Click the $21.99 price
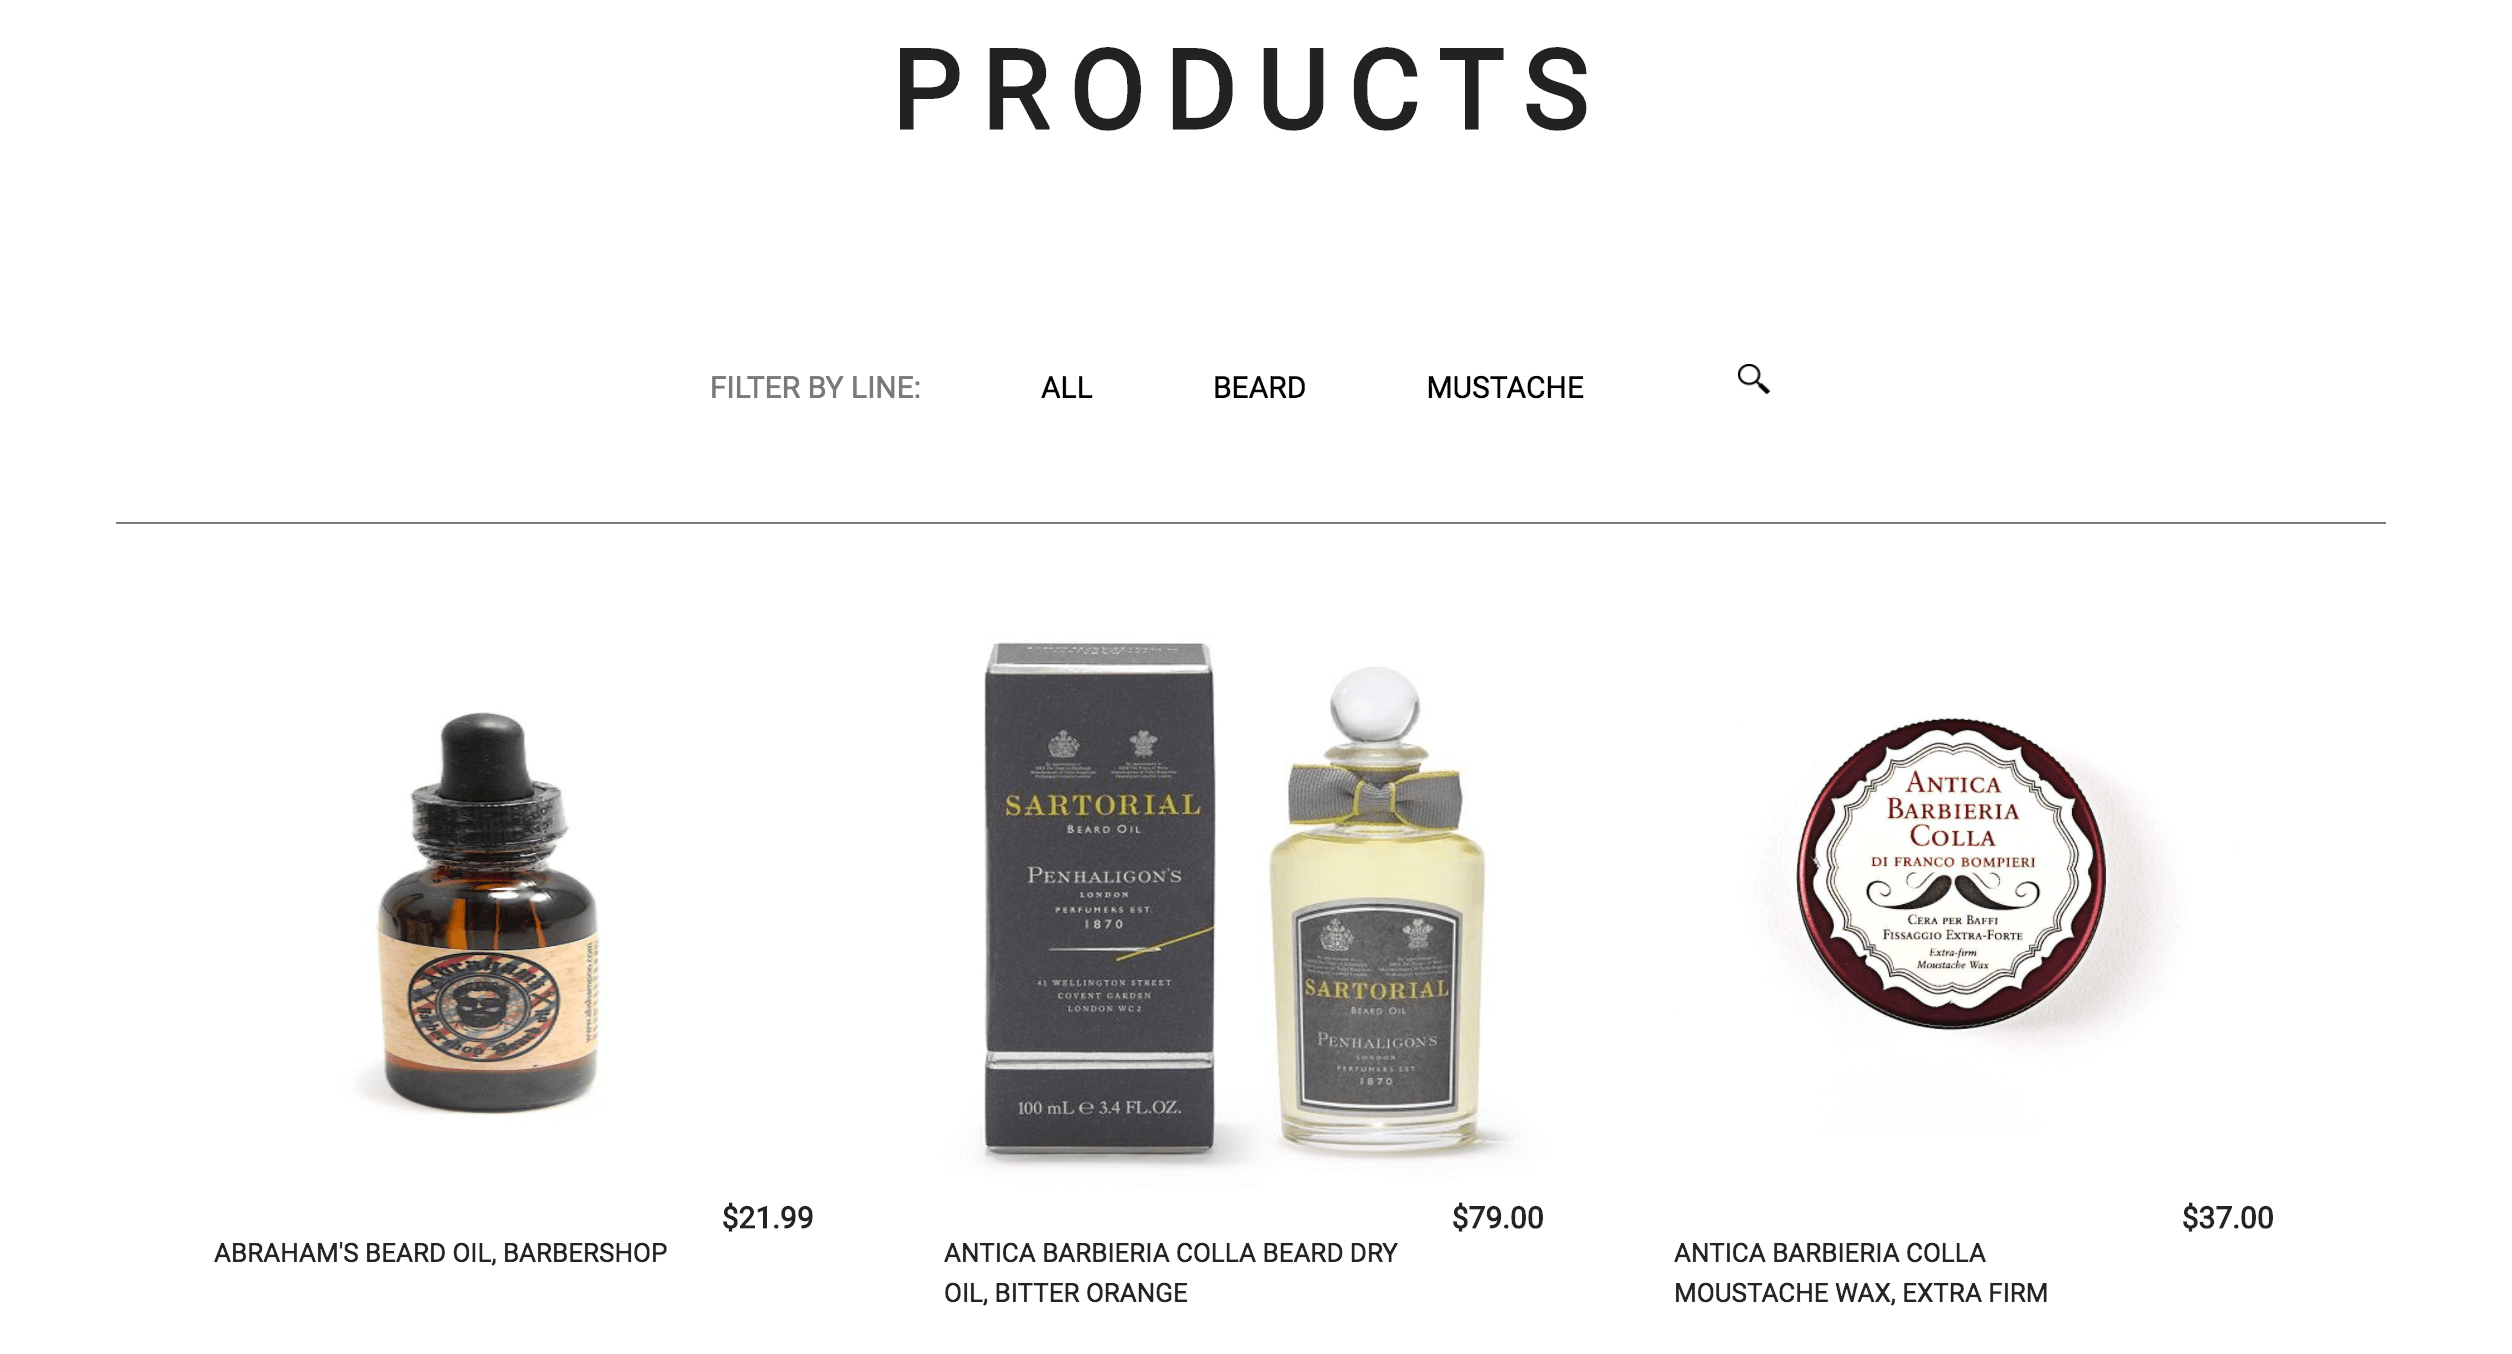Screen dimensions: 2512x1354 (767, 1218)
